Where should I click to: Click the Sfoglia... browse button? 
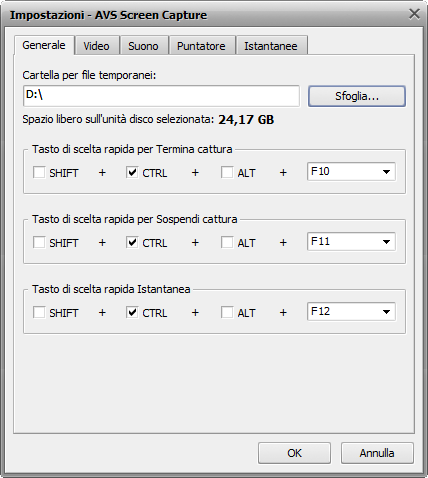click(357, 96)
